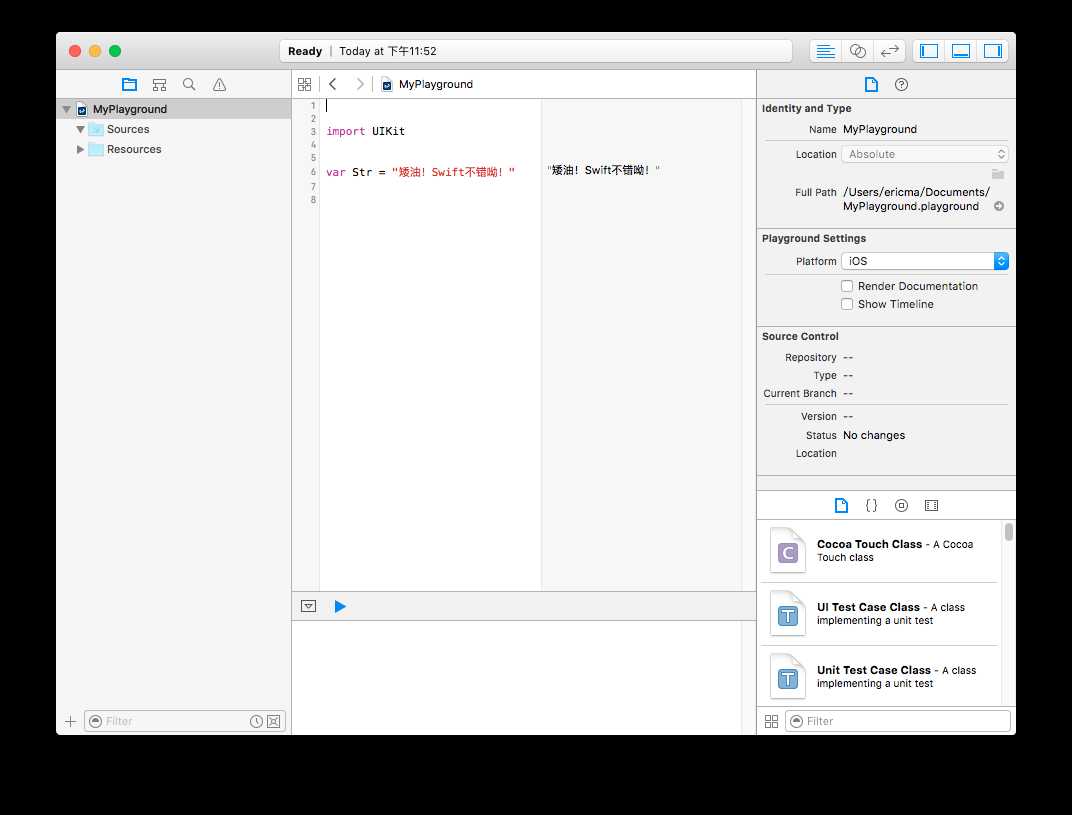Screen dimensions: 1072x815
Task: Open the Code Snippet library tab
Action: [871, 505]
